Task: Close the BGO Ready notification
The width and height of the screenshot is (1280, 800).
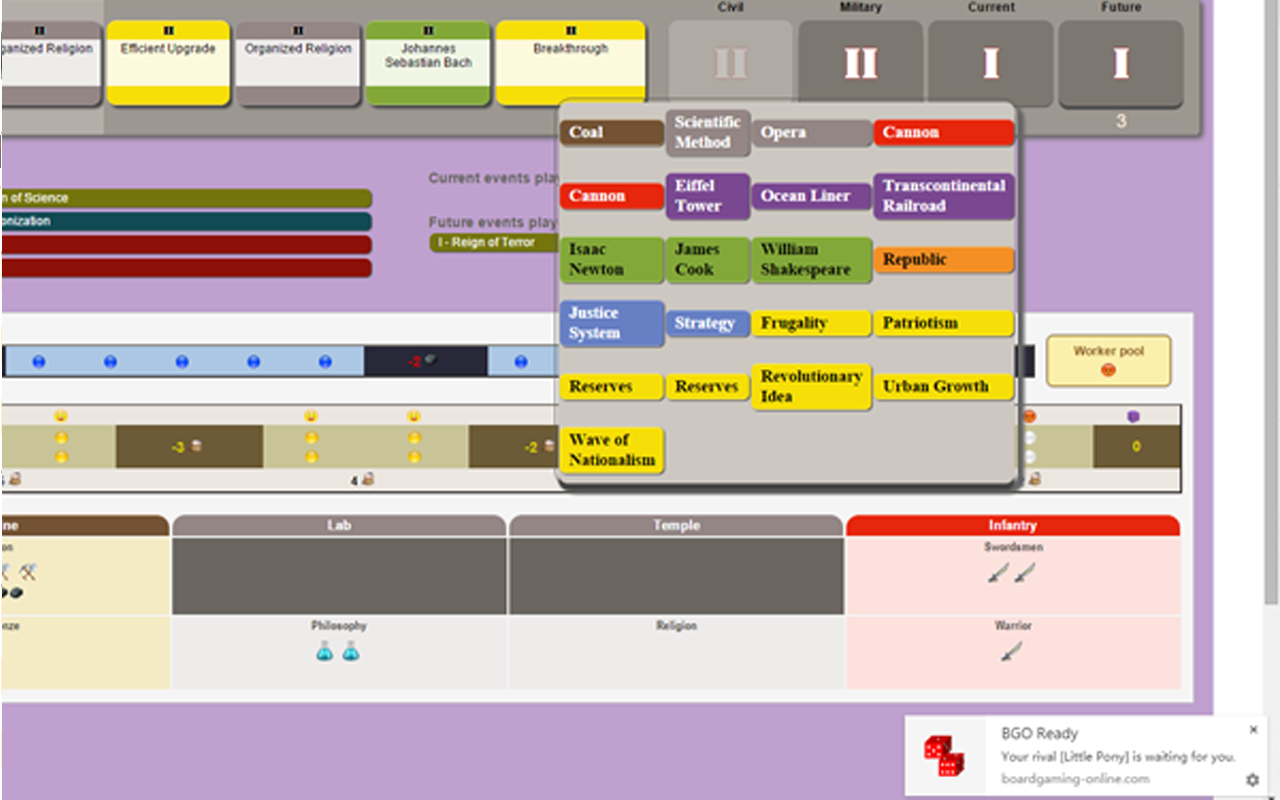Action: (1253, 730)
